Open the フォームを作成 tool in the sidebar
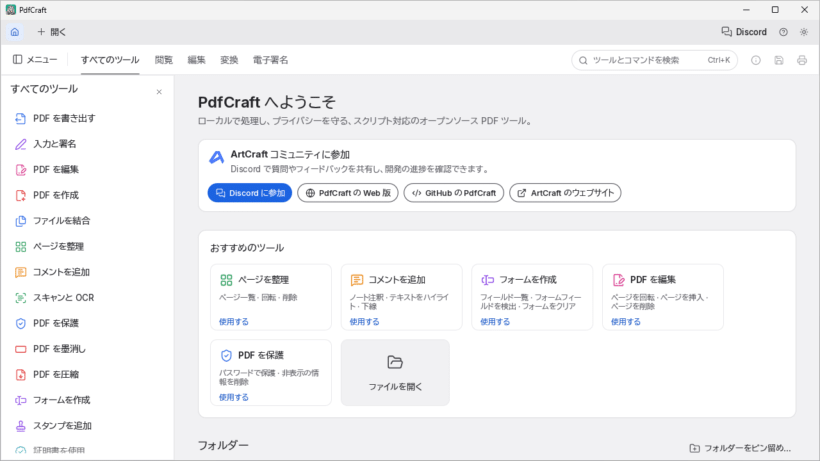 [87, 400]
